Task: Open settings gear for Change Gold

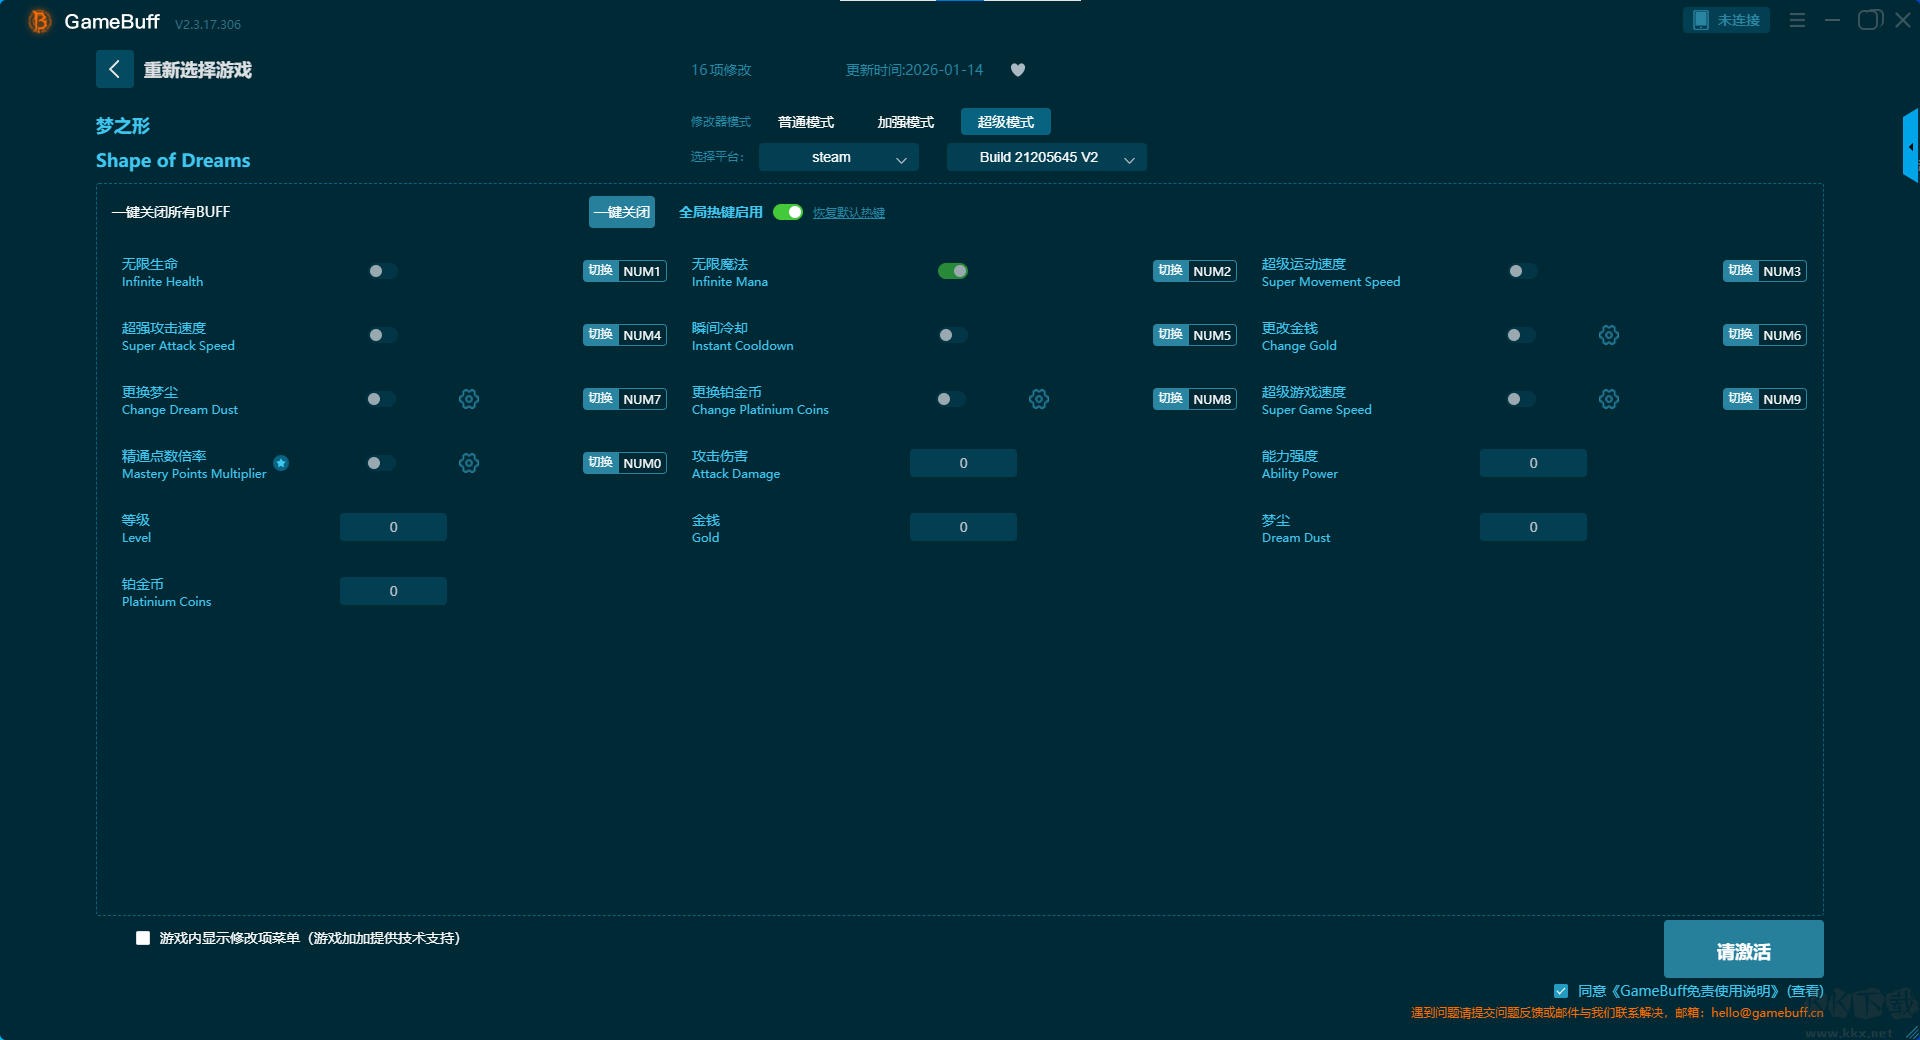Action: [1608, 335]
